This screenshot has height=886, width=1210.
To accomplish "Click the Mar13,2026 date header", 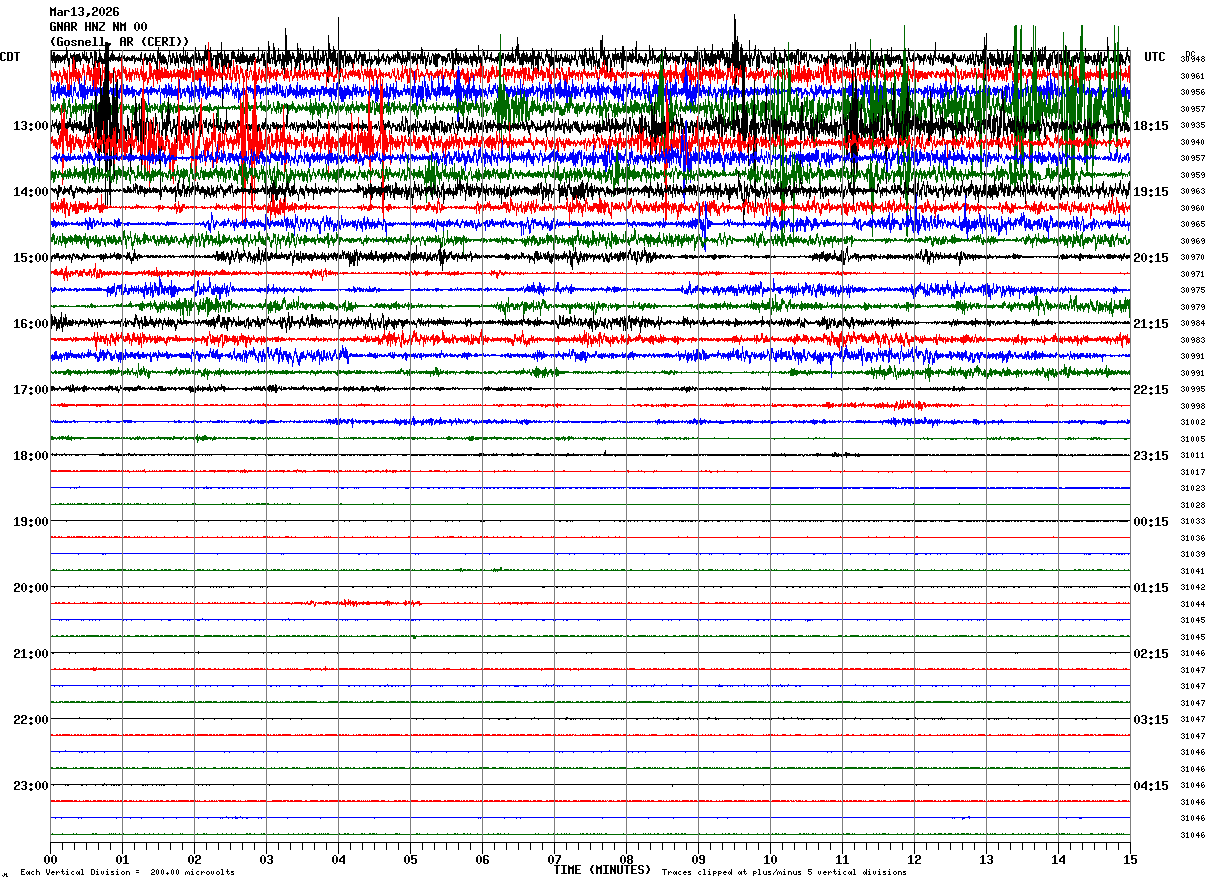I will click(84, 12).
